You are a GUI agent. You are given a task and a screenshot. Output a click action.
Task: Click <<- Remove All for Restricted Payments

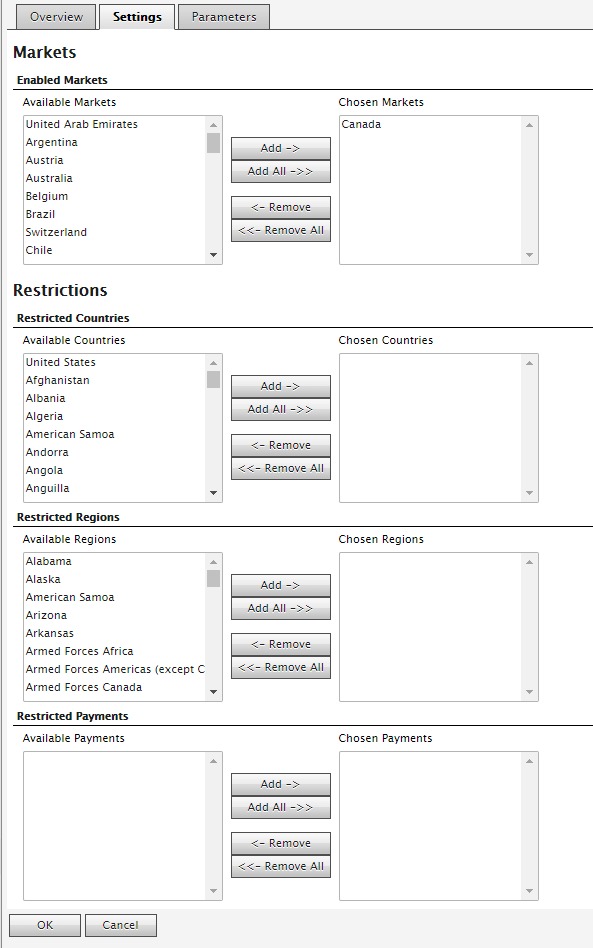280,866
